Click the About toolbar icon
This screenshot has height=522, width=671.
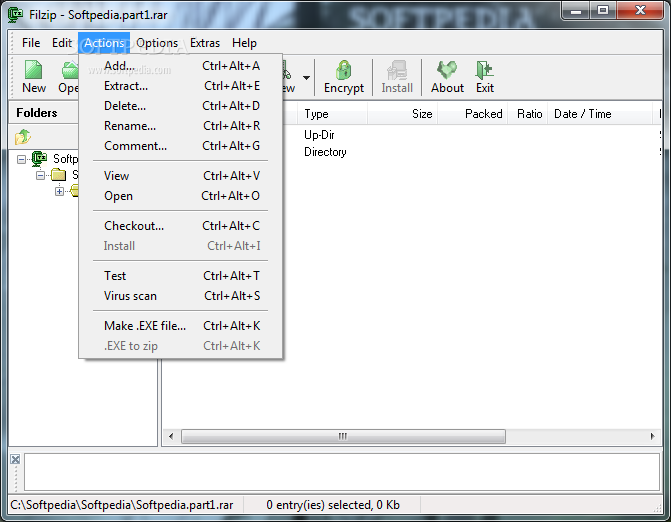pos(447,70)
